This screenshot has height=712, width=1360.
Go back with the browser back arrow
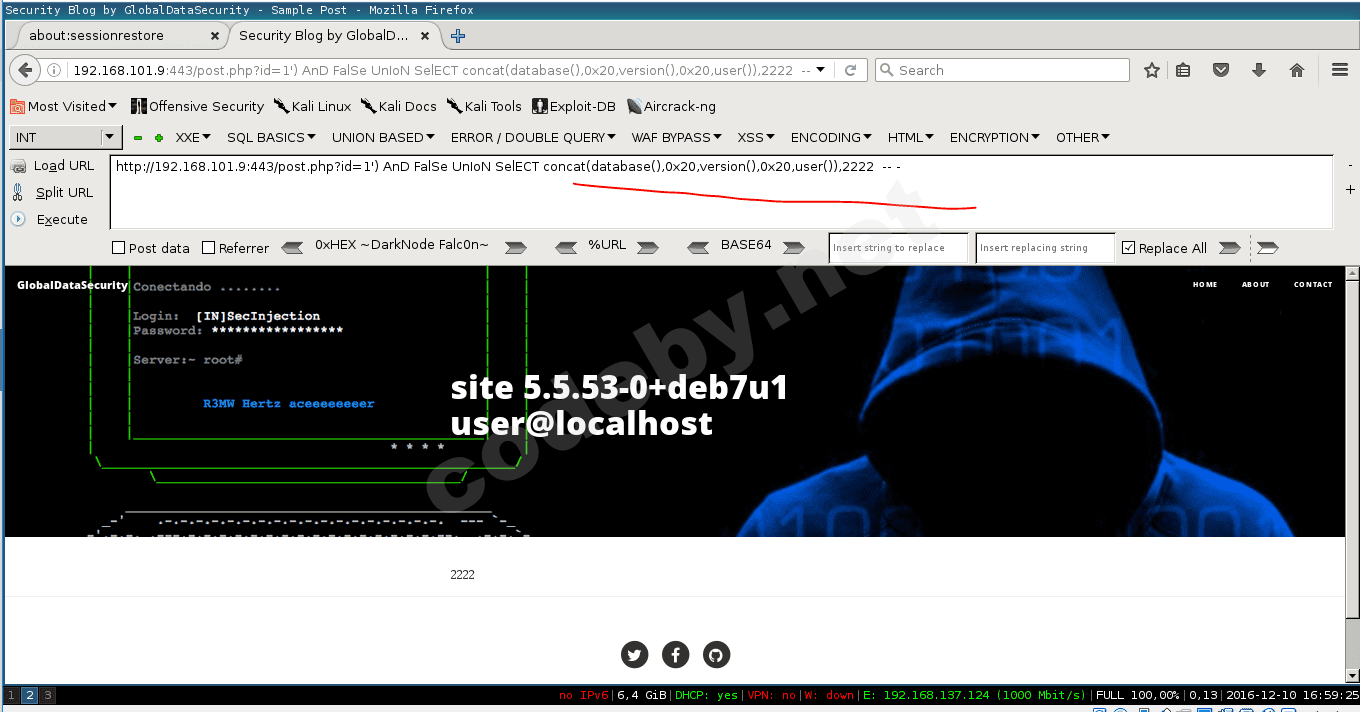pyautogui.click(x=25, y=71)
